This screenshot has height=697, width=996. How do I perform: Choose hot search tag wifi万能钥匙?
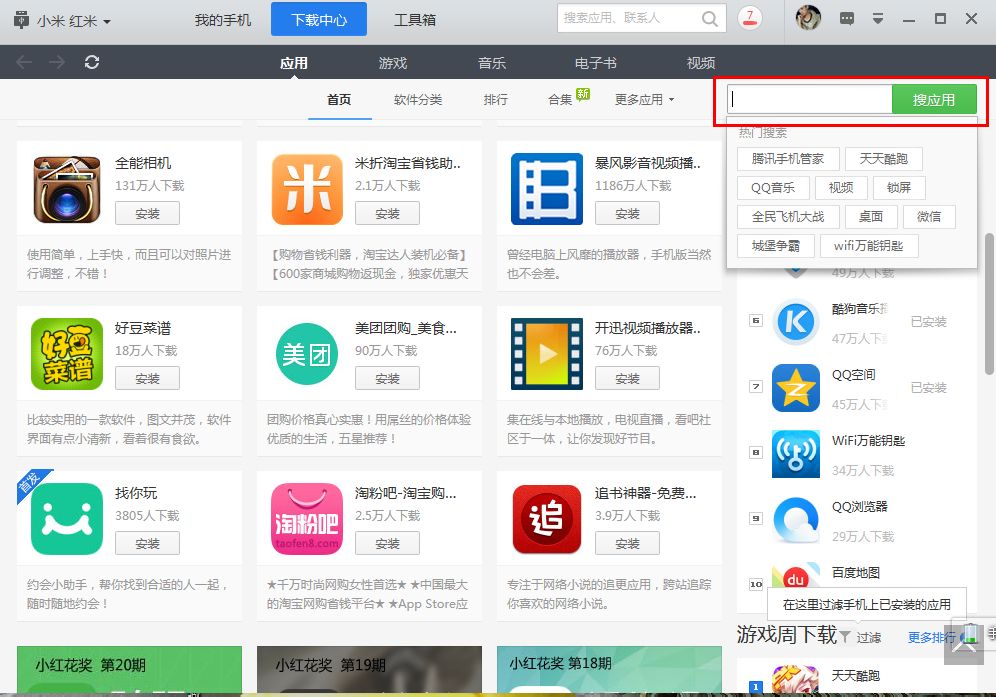coord(868,246)
